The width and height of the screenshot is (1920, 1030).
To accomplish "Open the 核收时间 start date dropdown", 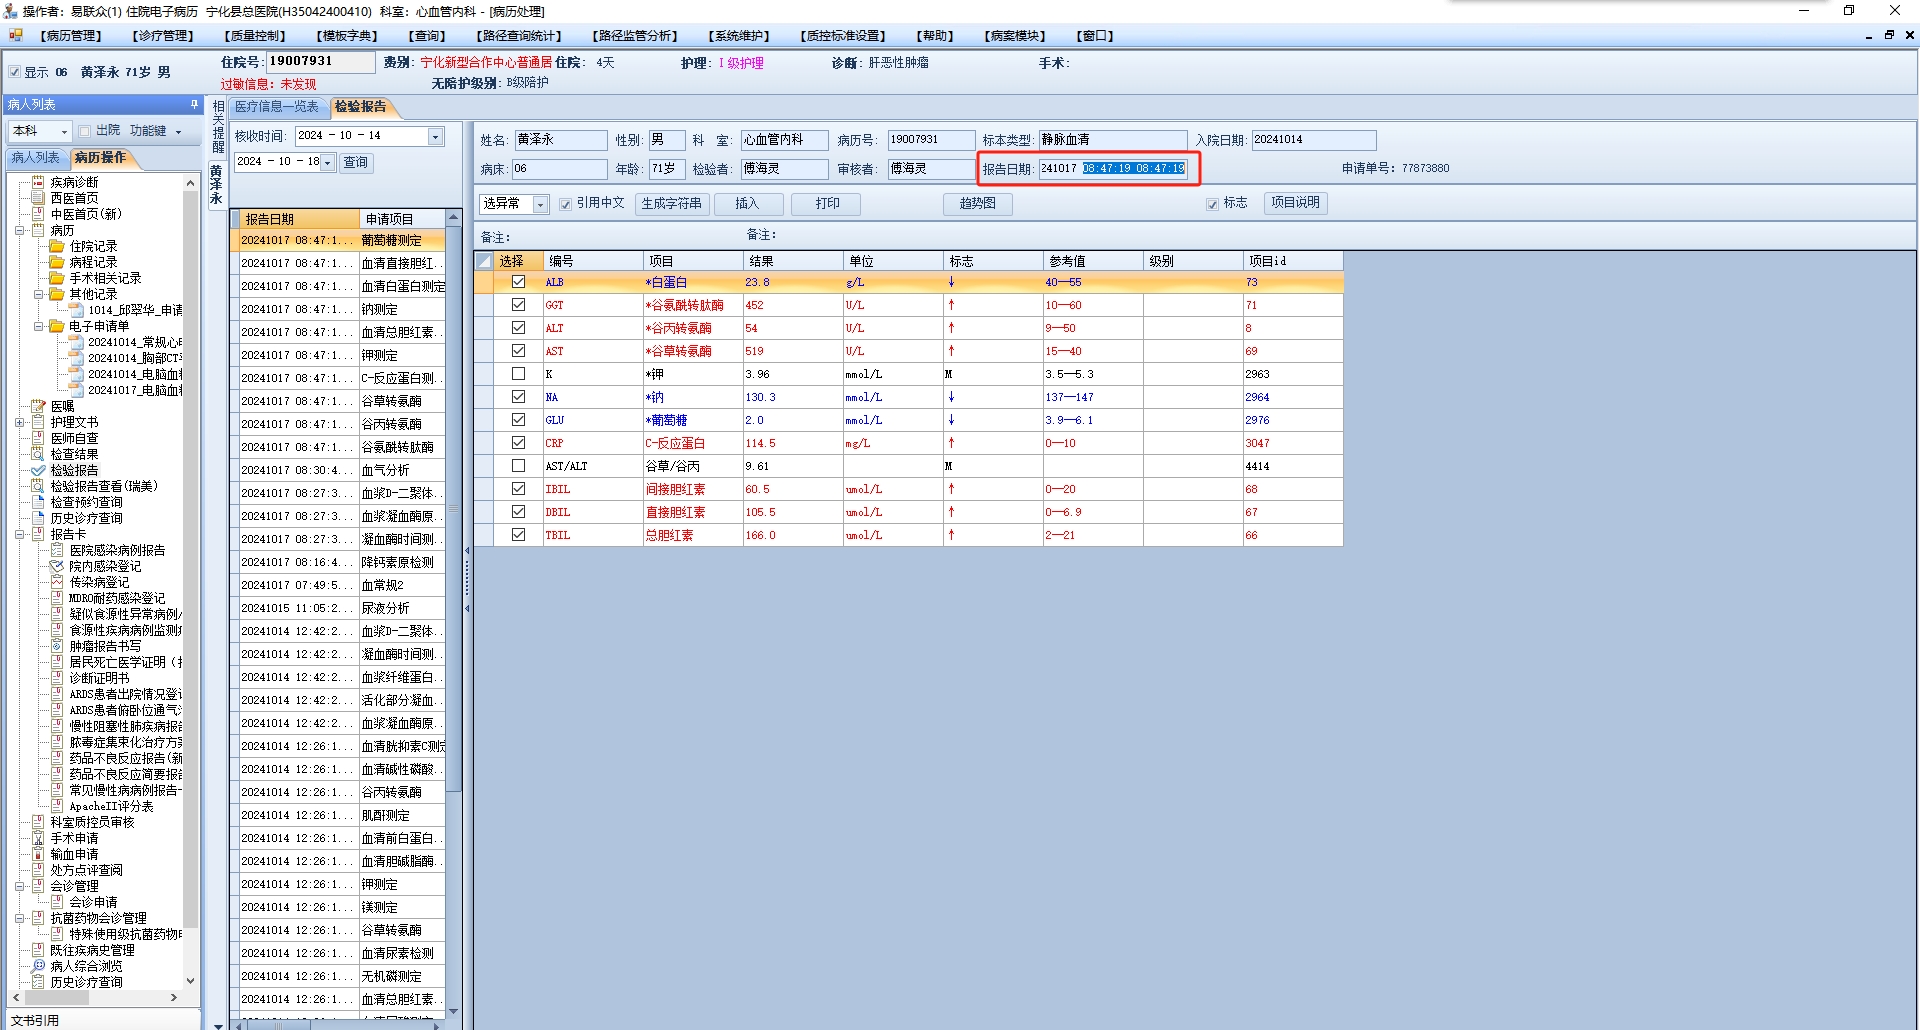I will [436, 136].
